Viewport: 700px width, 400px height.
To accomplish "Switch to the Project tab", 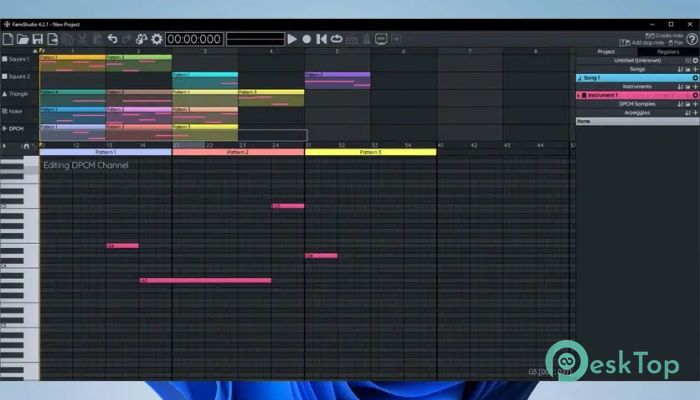I will point(606,52).
